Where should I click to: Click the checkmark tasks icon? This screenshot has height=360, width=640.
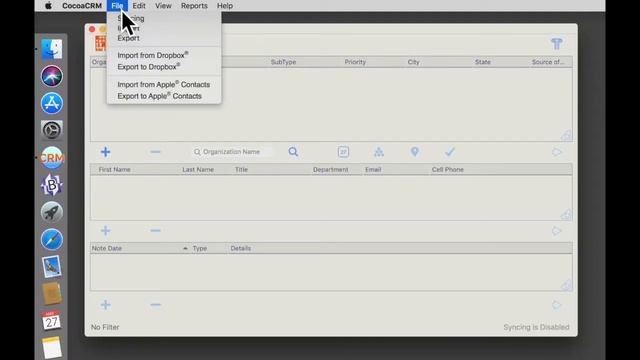point(450,152)
